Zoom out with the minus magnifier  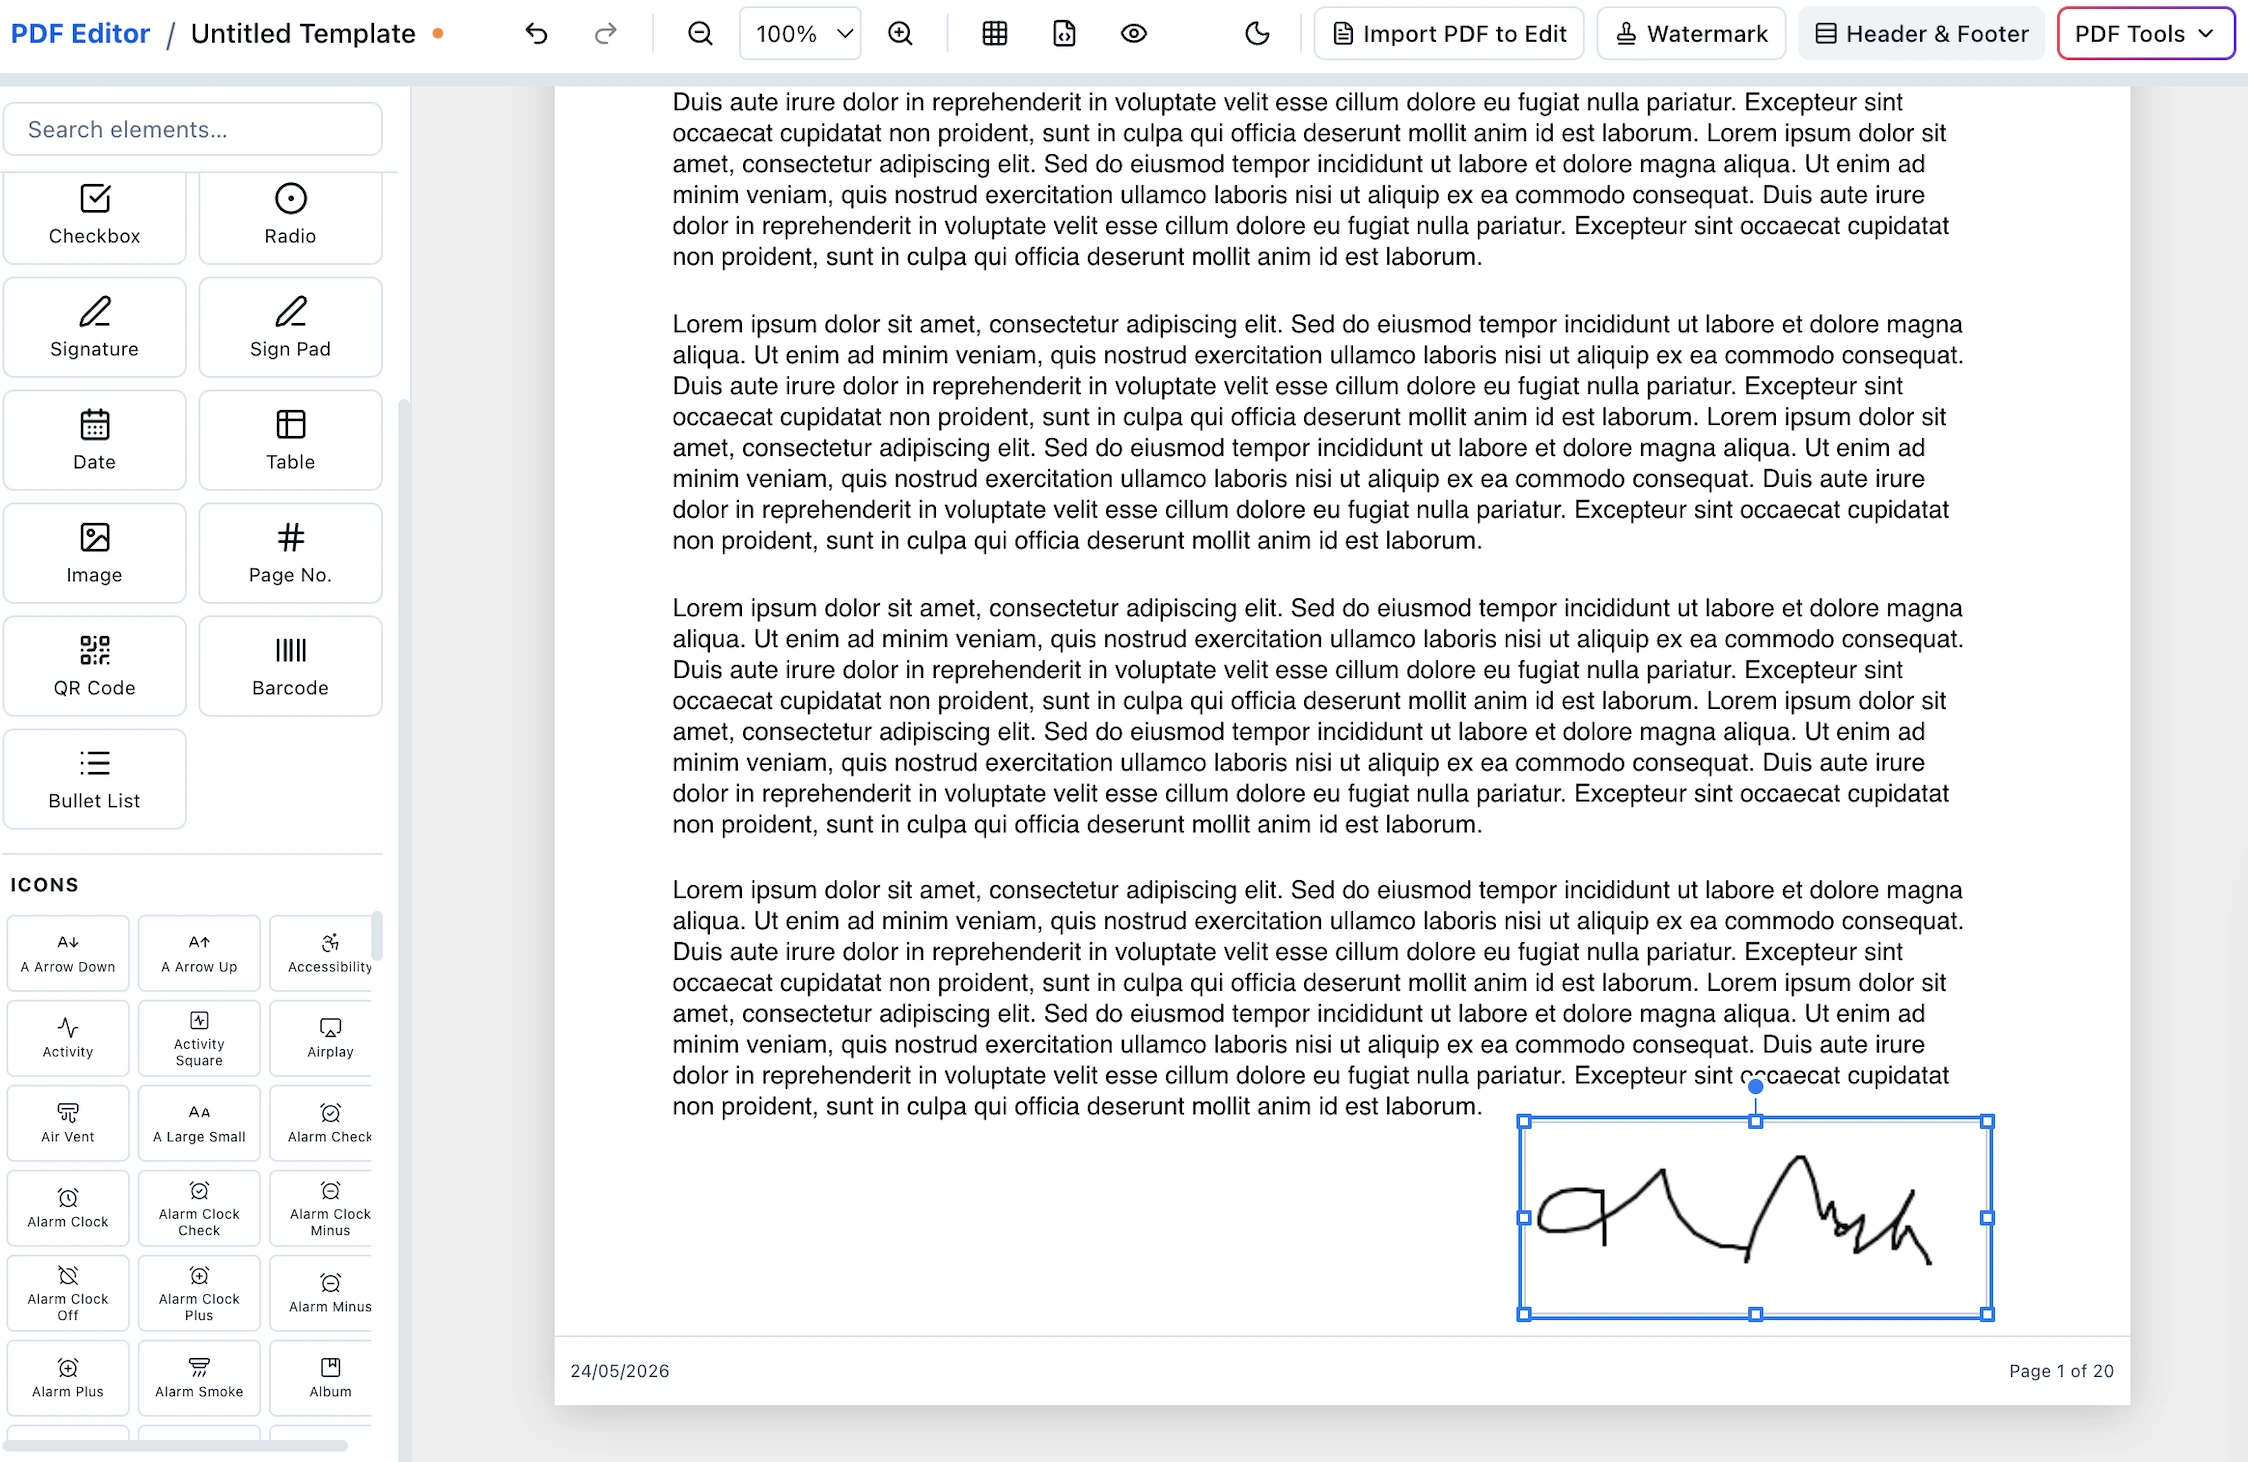[x=700, y=34]
